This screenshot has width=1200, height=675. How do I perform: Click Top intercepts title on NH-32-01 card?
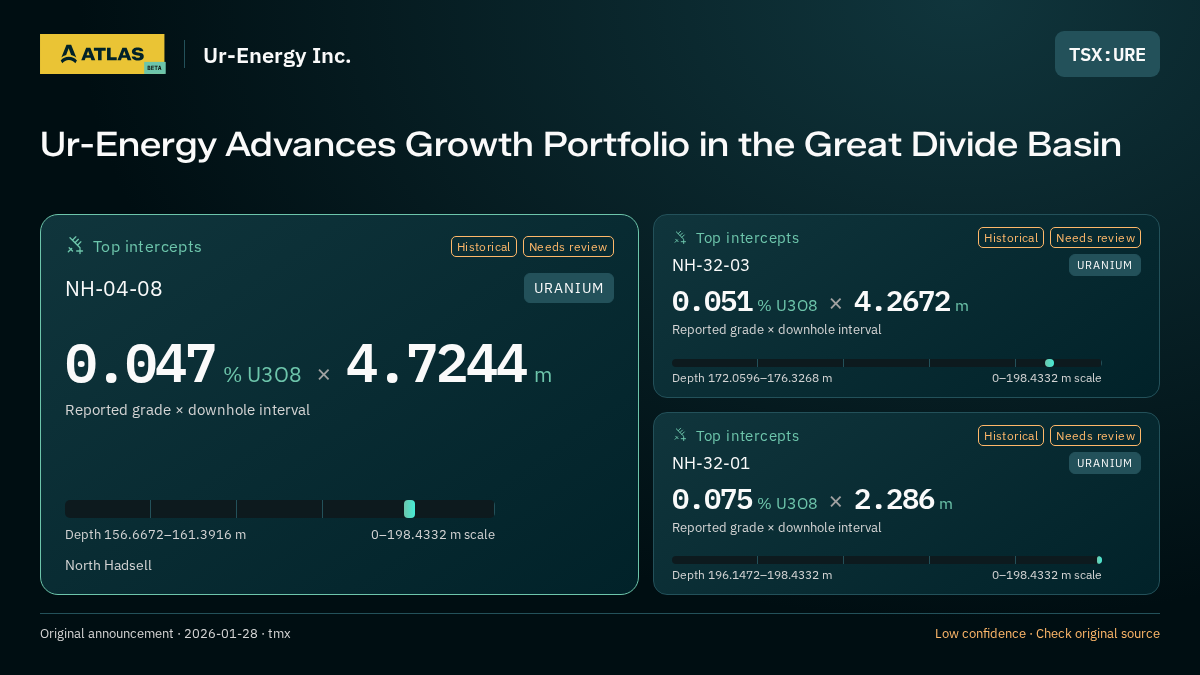pyautogui.click(x=747, y=436)
